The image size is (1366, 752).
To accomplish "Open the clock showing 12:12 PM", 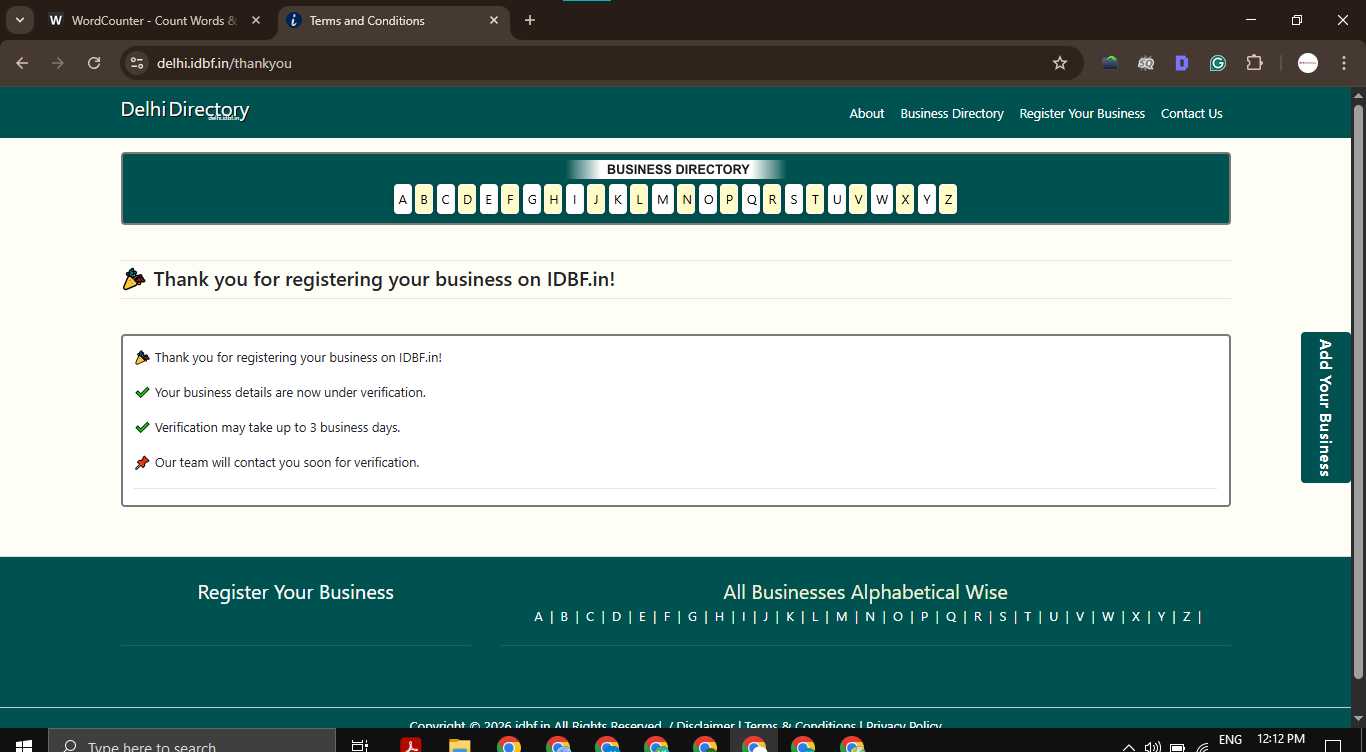I will tap(1281, 740).
